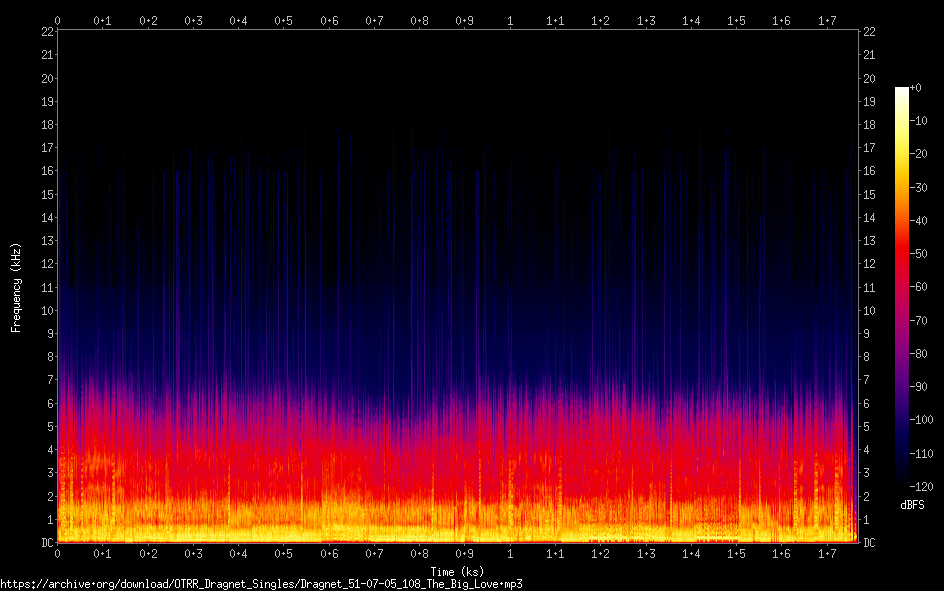Screen dimensions: 944x591
Task: Click the 16 tick on the left frequency axis
Action: [x=46, y=171]
